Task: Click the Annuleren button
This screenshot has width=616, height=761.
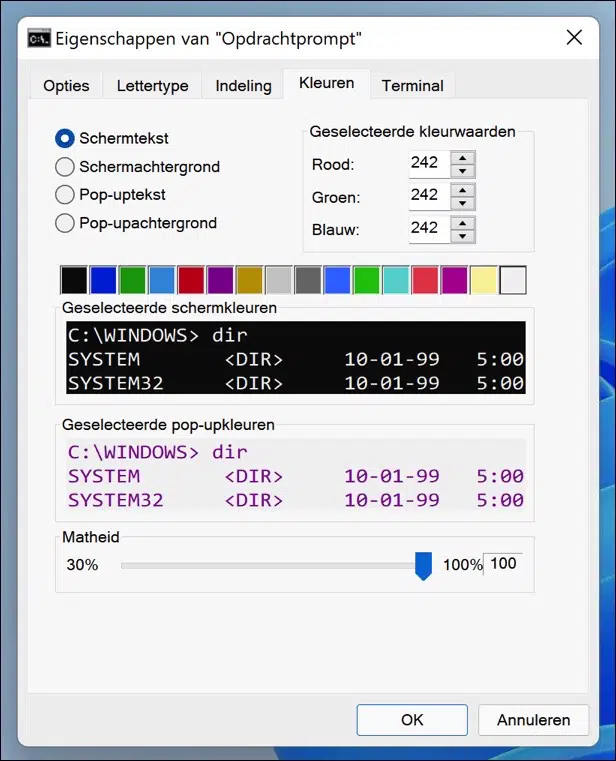Action: 533,720
